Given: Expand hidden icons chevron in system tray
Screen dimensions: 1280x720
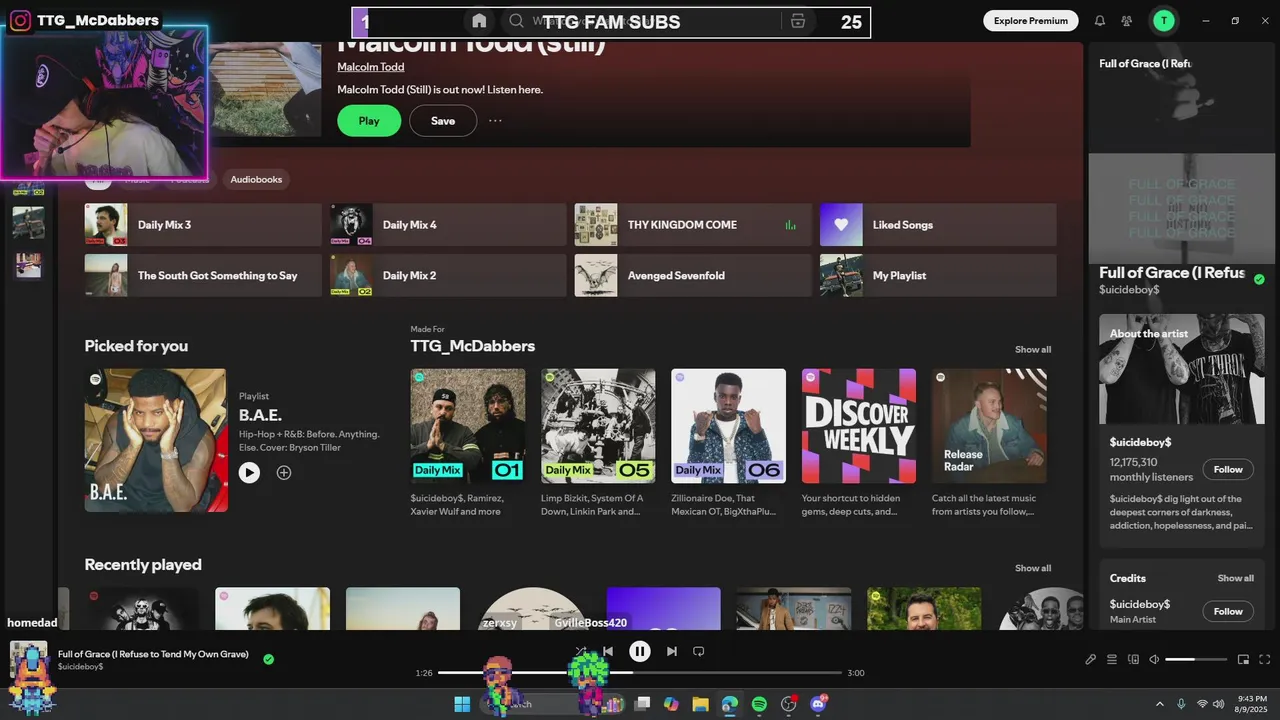Looking at the screenshot, I should click(x=1160, y=704).
